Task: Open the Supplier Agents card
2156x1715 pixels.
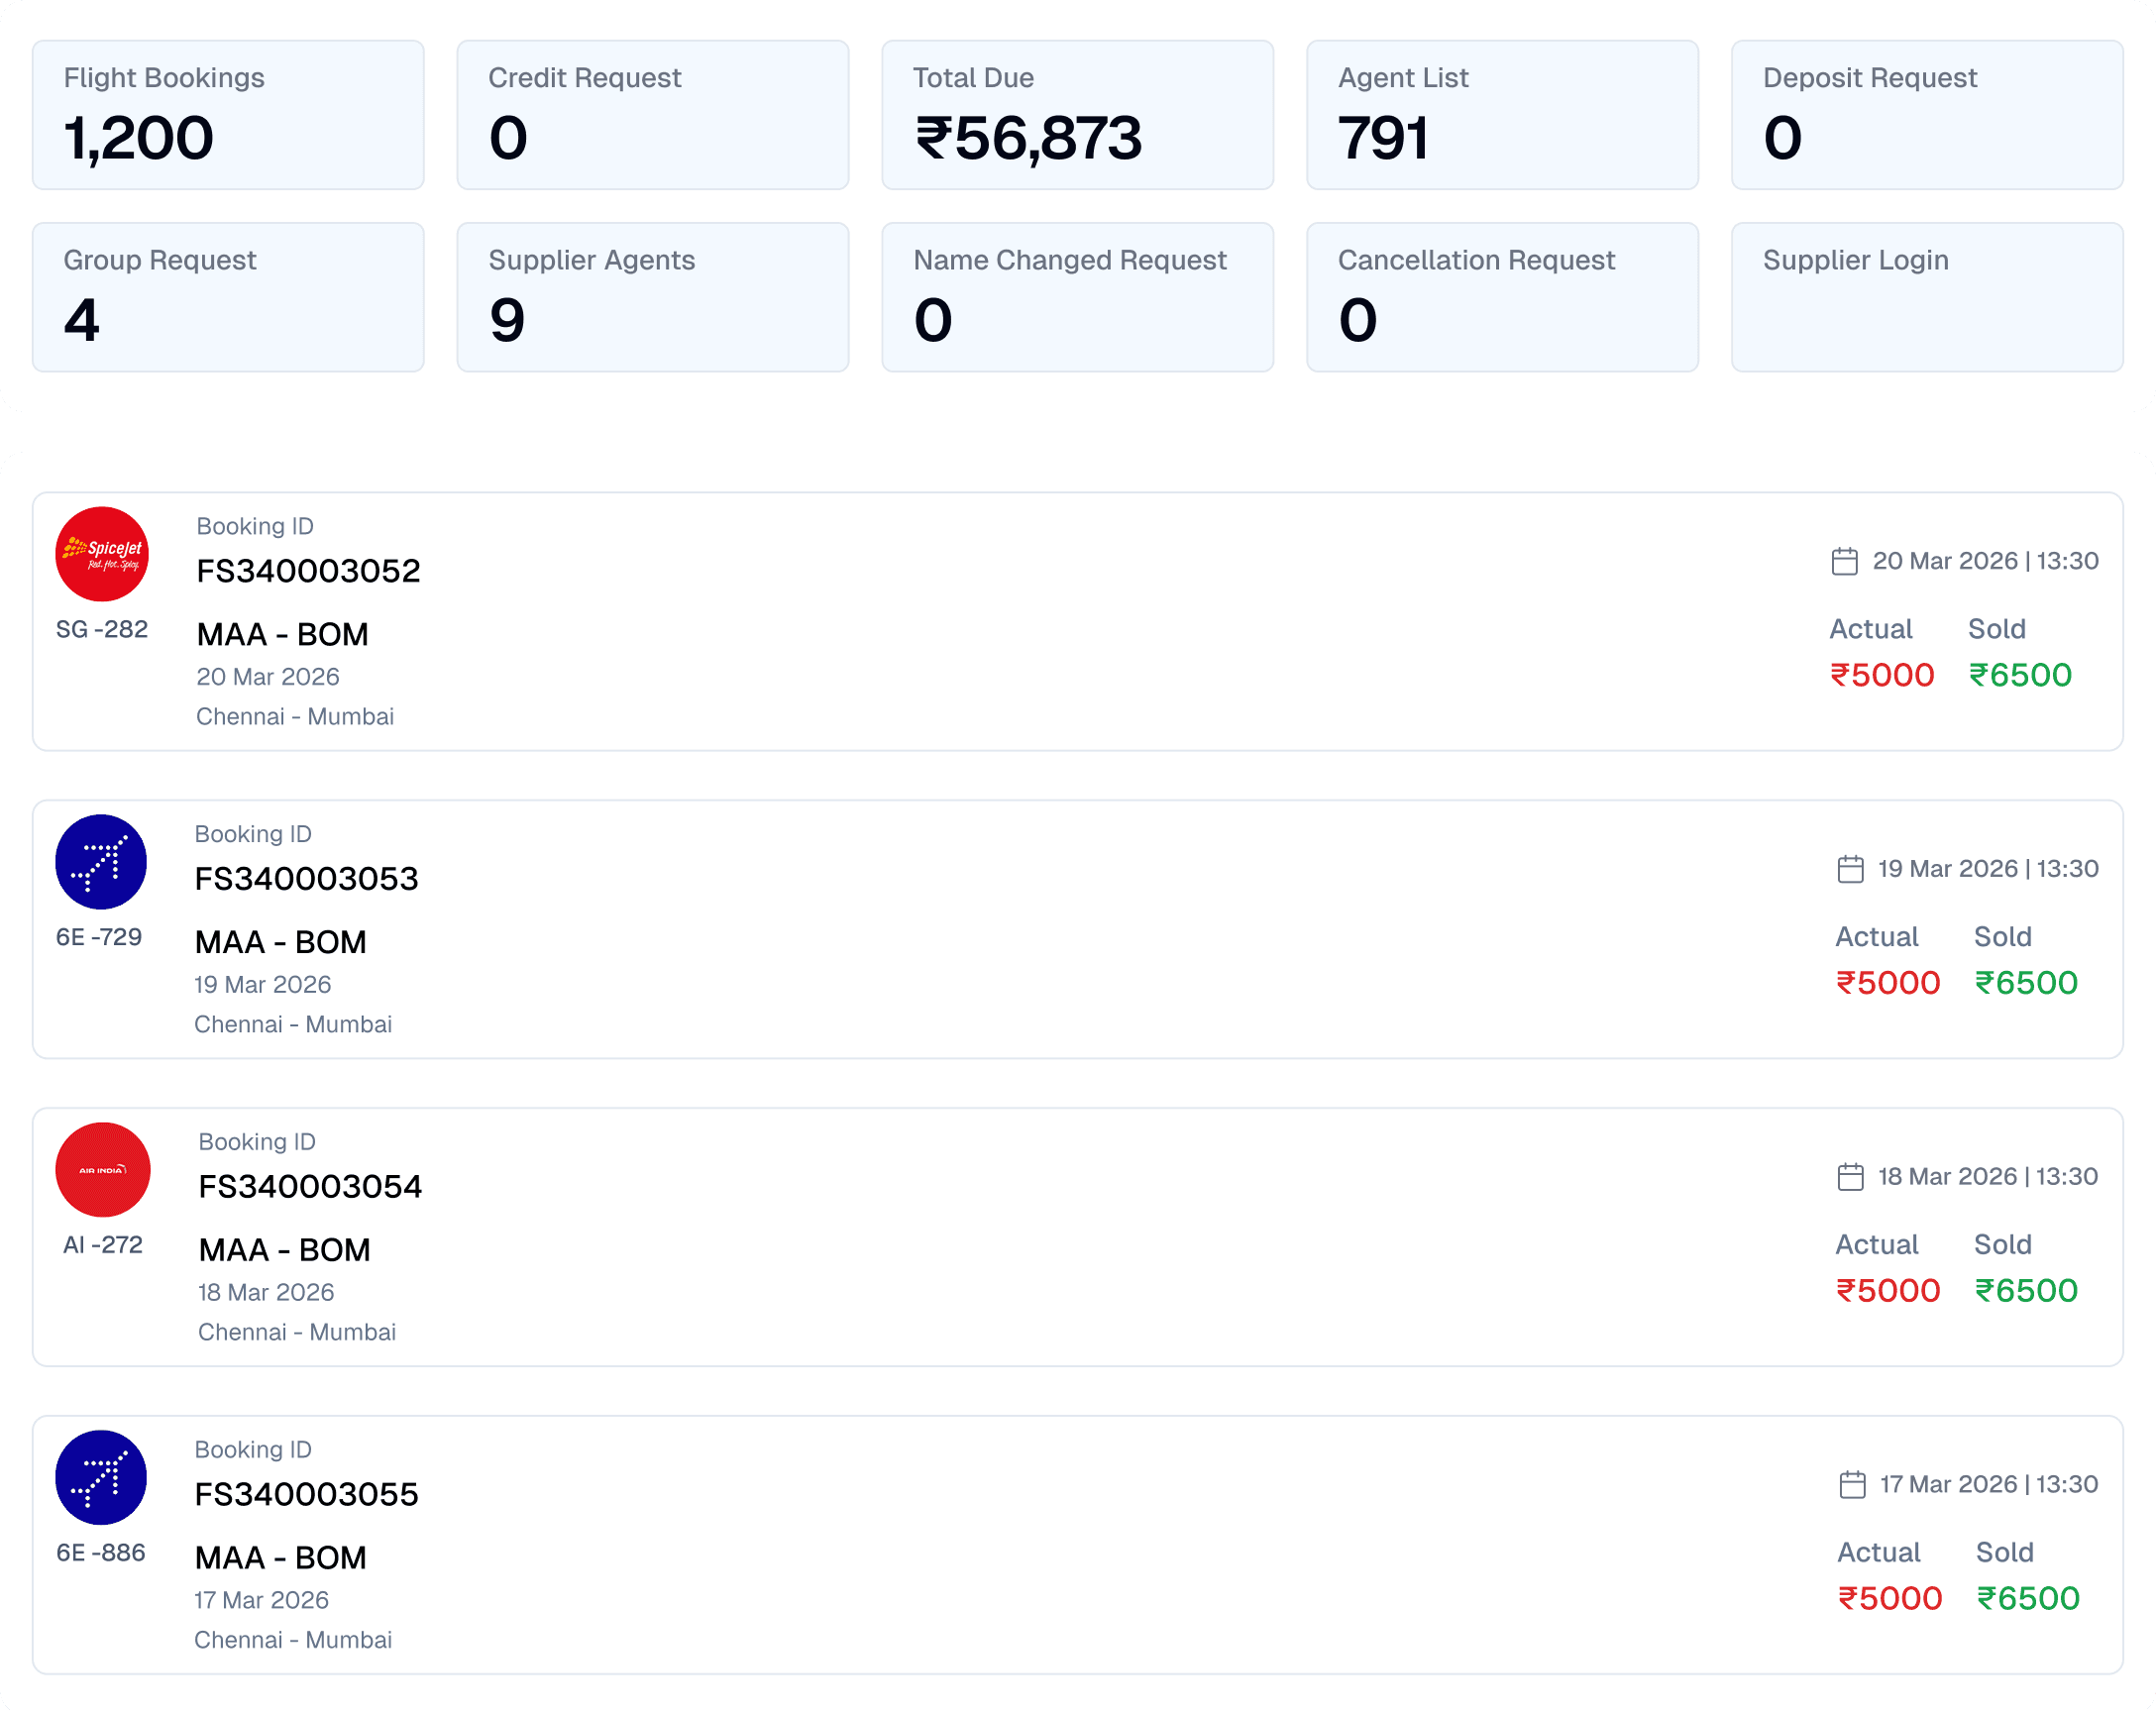Action: pos(653,297)
